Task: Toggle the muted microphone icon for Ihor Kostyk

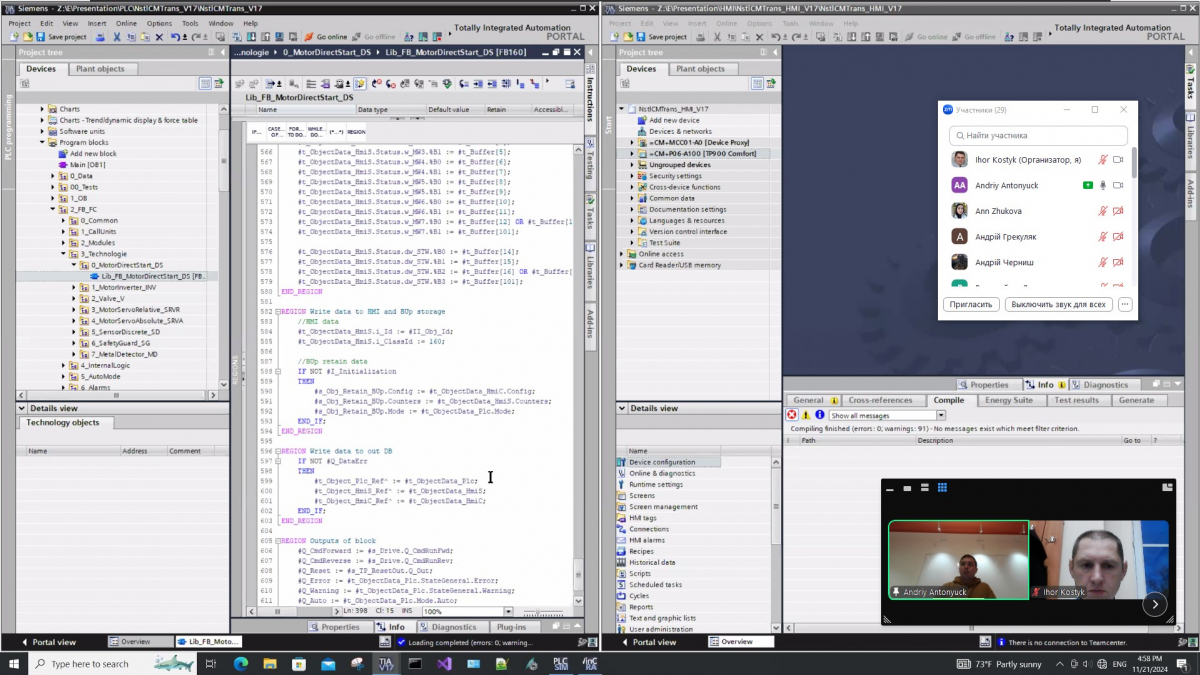Action: [1103, 159]
